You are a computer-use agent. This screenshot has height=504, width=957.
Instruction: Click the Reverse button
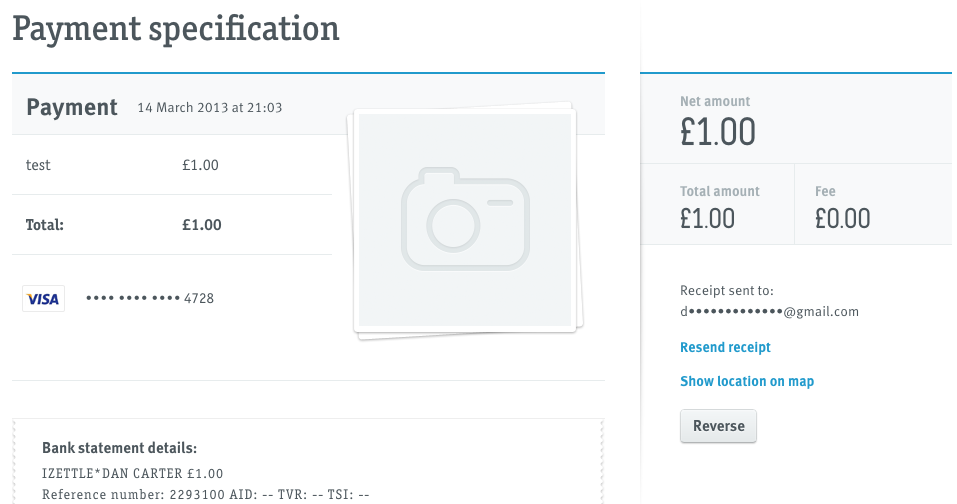pos(718,426)
